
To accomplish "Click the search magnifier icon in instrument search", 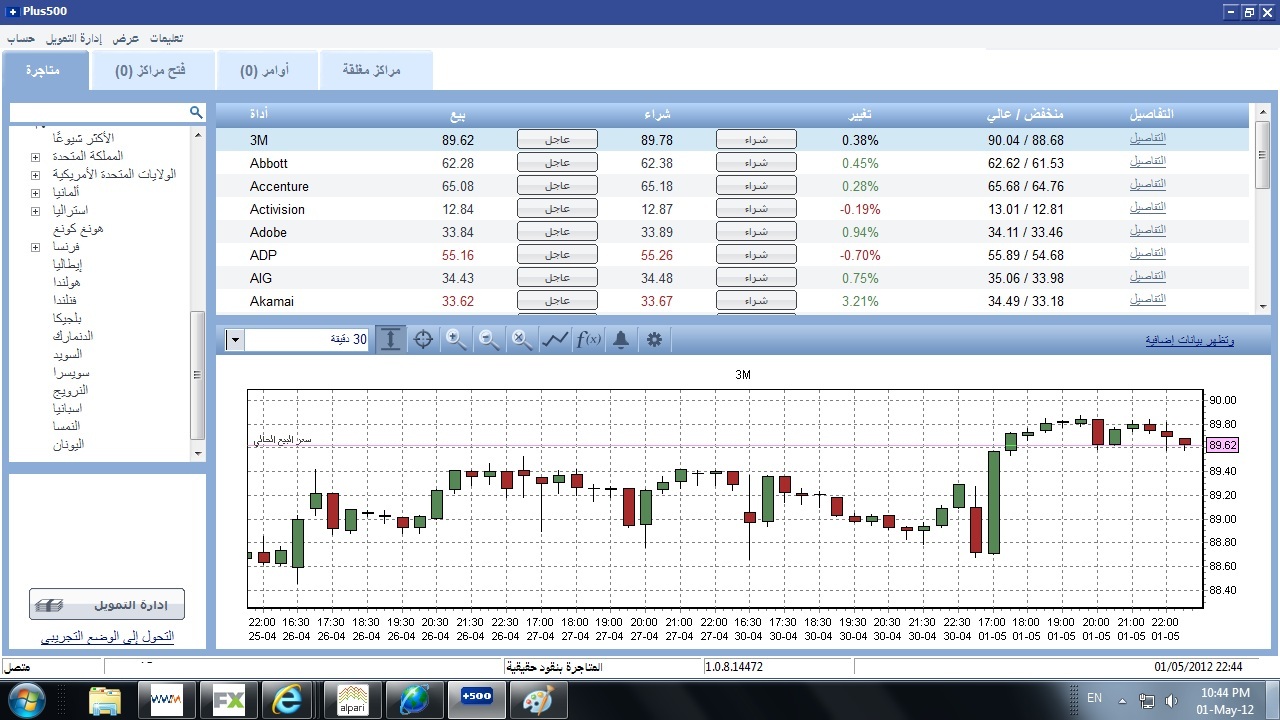I will [x=196, y=112].
